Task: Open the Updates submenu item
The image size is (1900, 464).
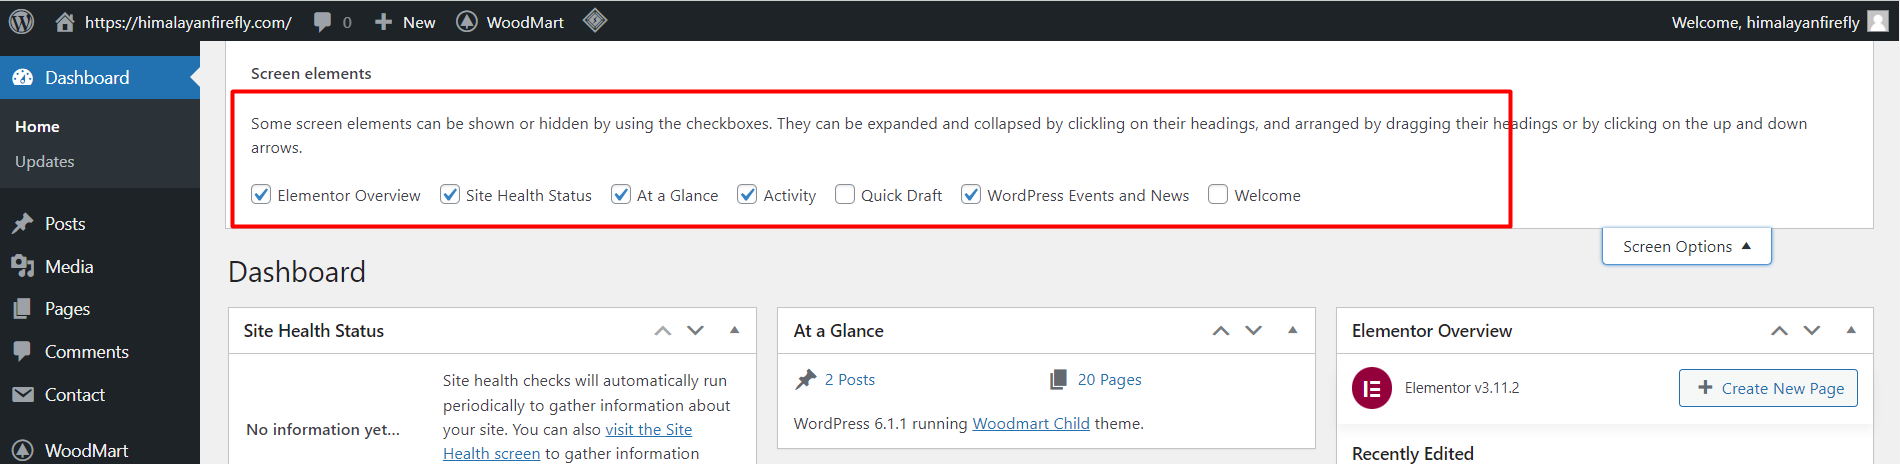Action: 45,161
